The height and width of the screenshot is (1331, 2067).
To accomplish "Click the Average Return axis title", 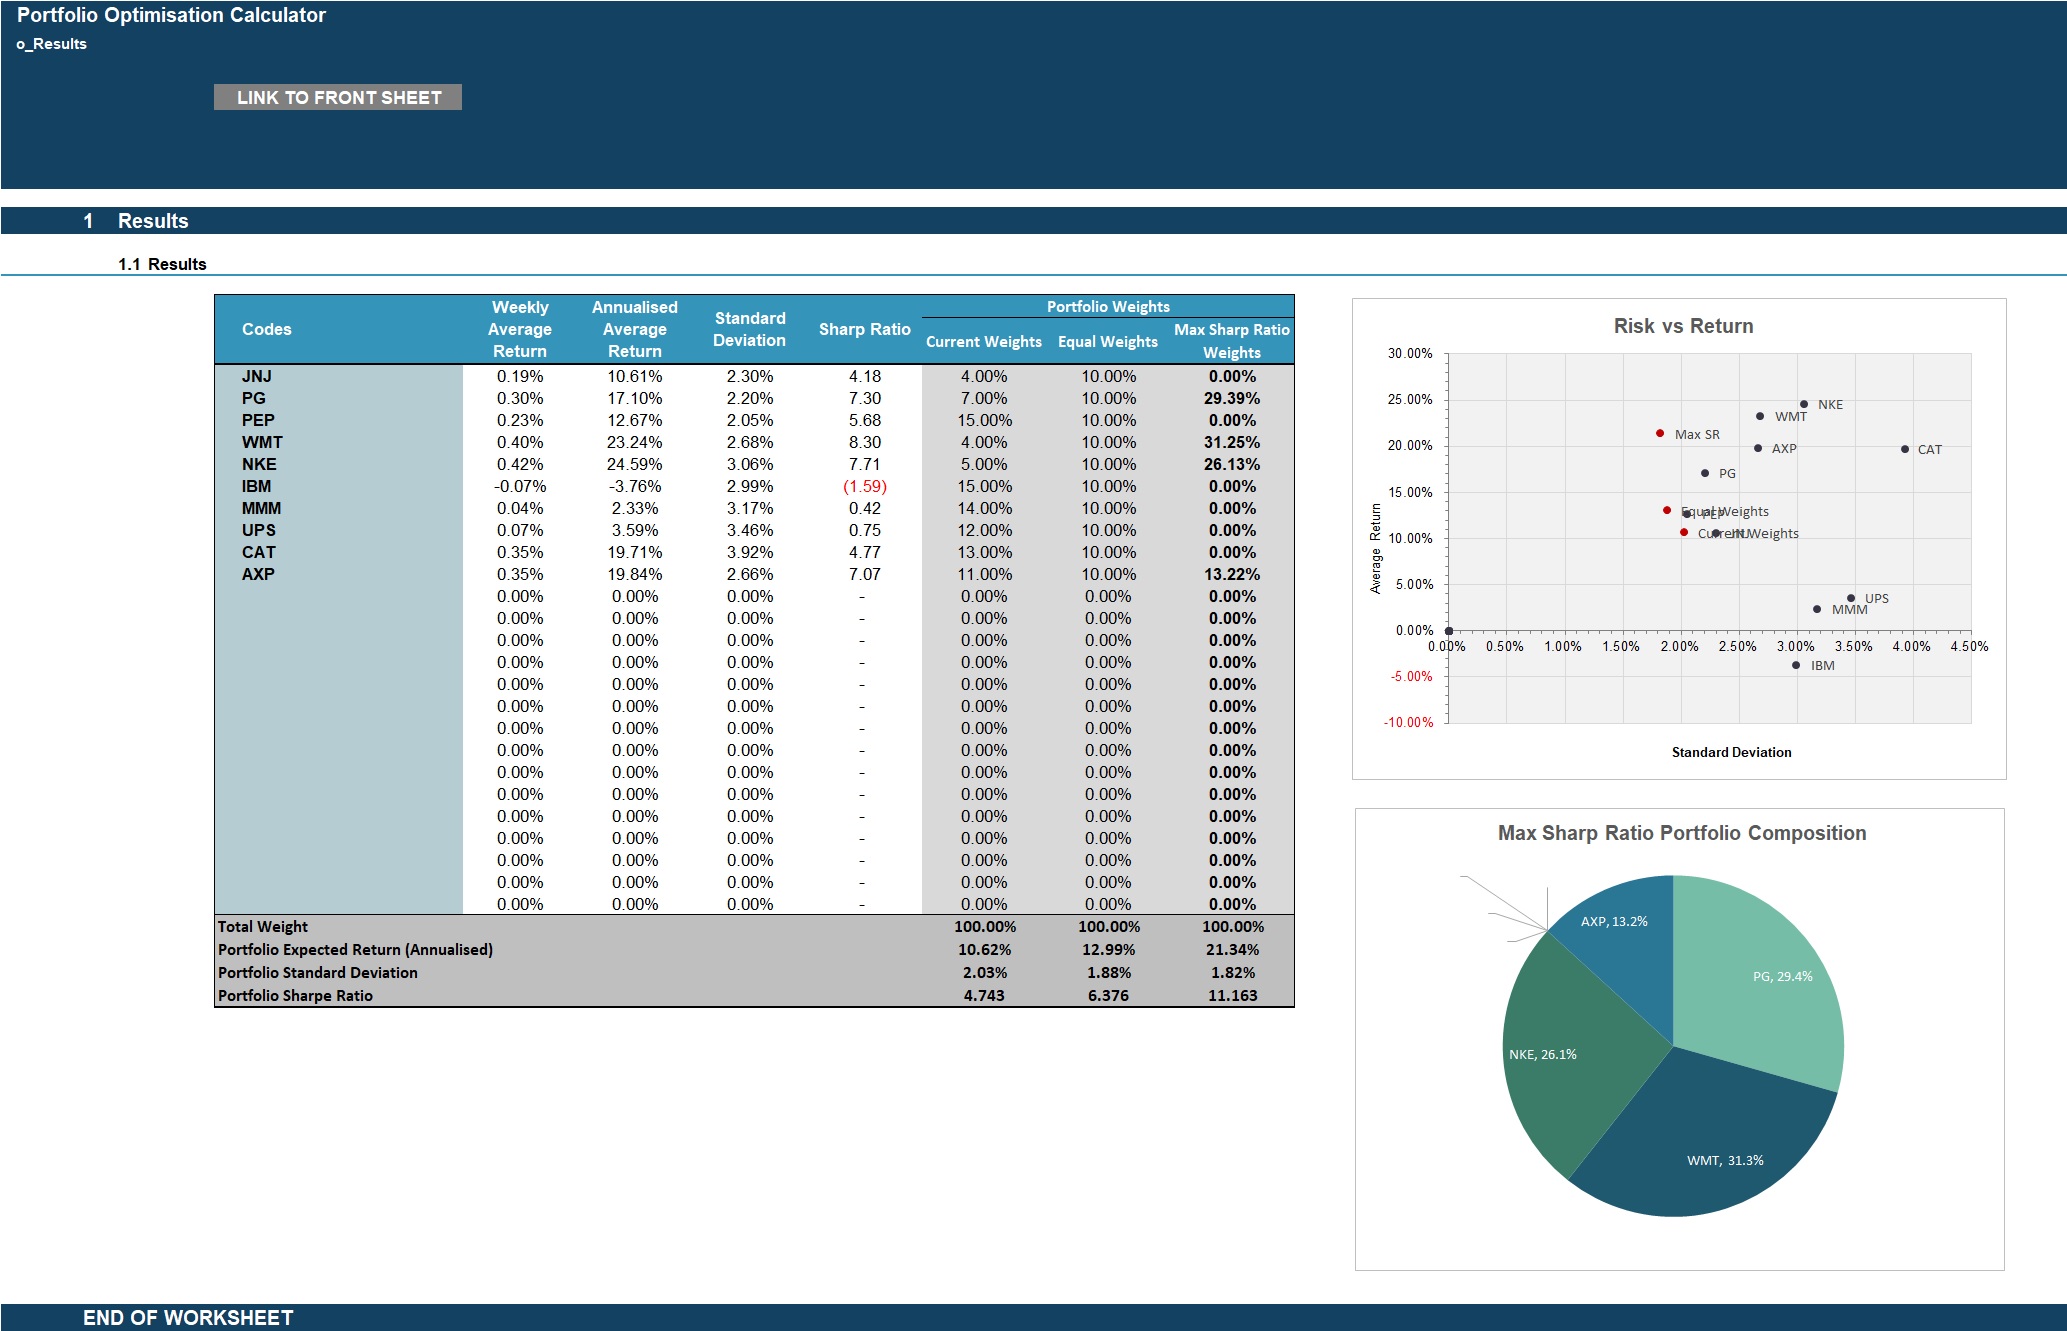I will pos(1375,549).
